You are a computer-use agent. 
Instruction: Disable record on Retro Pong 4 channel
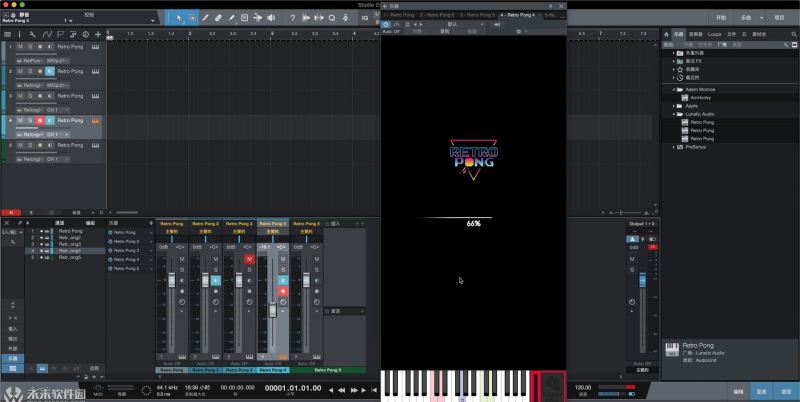click(283, 291)
